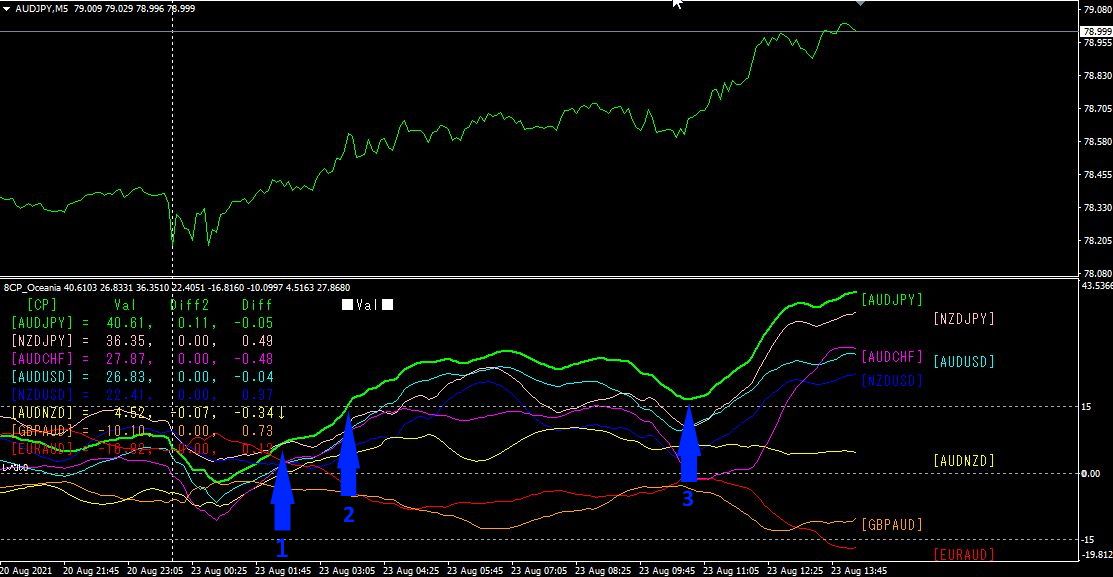The image size is (1113, 577).
Task: Toggle the white square left of Val
Action: coord(347,304)
